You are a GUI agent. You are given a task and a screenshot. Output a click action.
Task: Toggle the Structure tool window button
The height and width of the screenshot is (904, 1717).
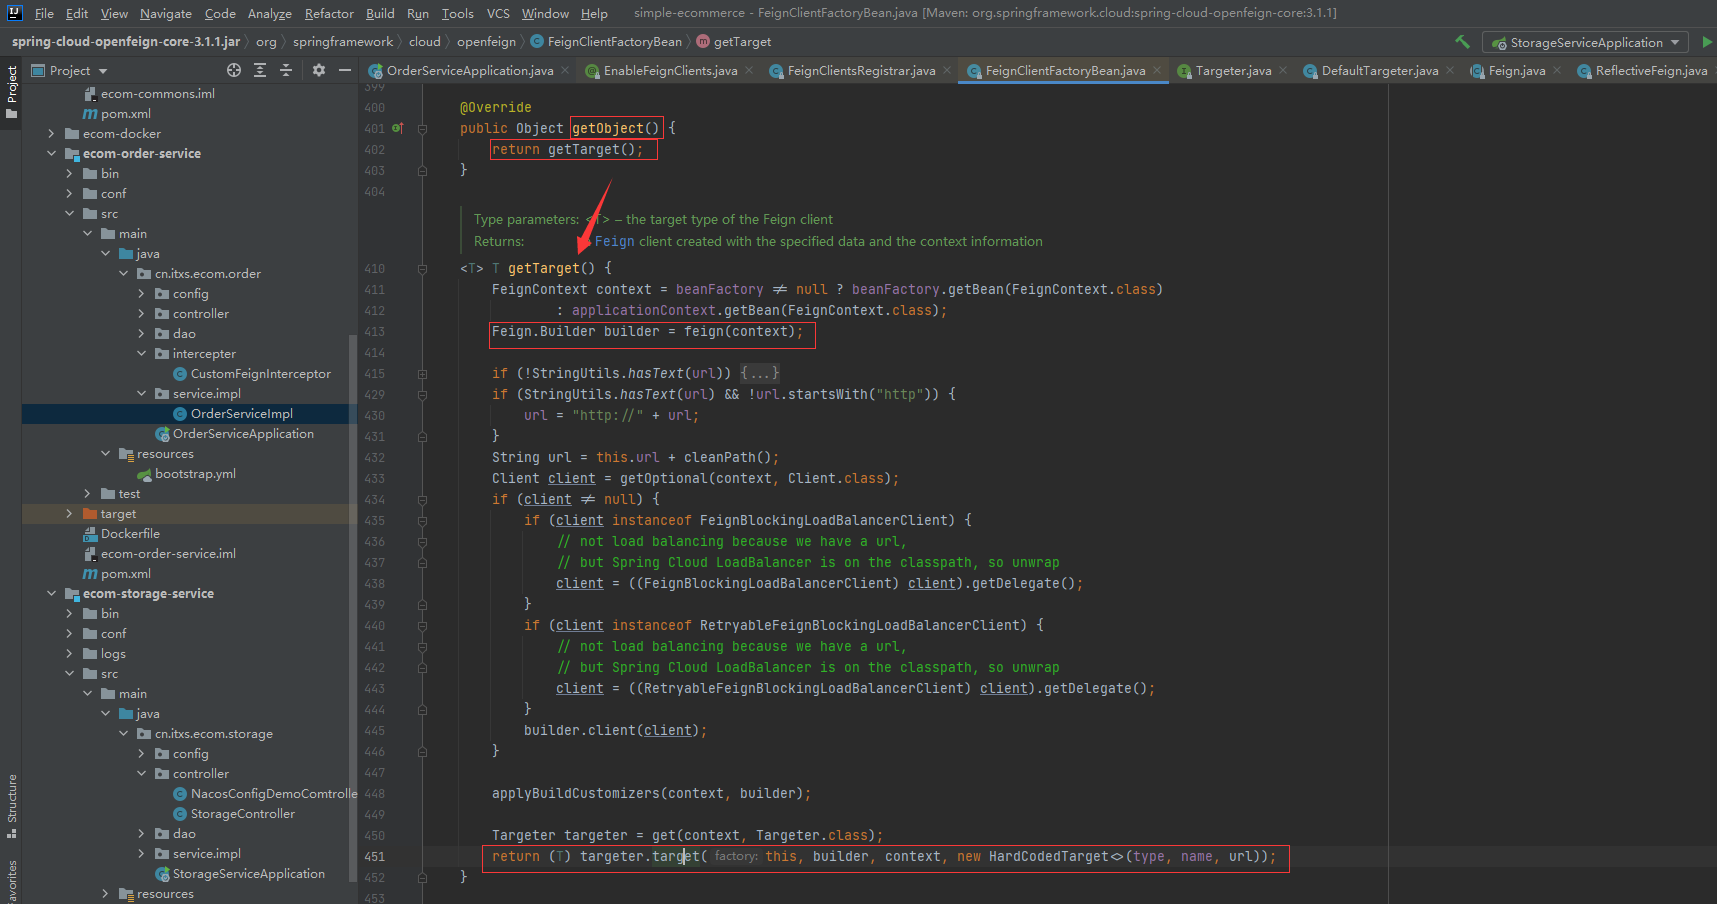[11, 806]
